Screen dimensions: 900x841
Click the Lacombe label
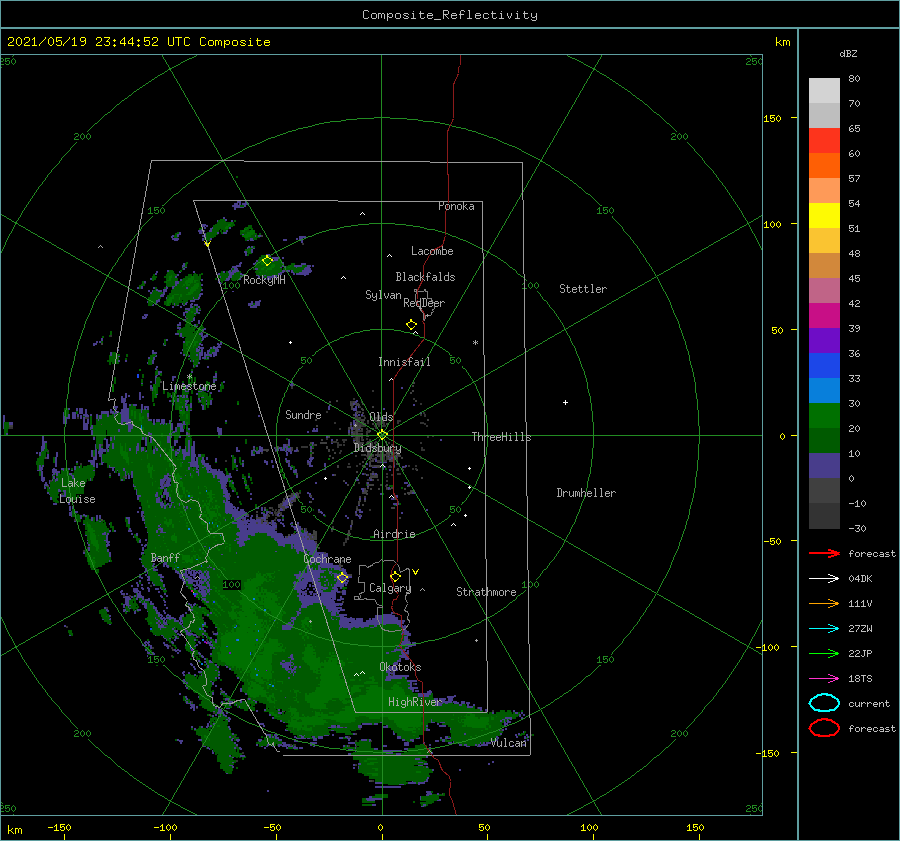(x=432, y=251)
